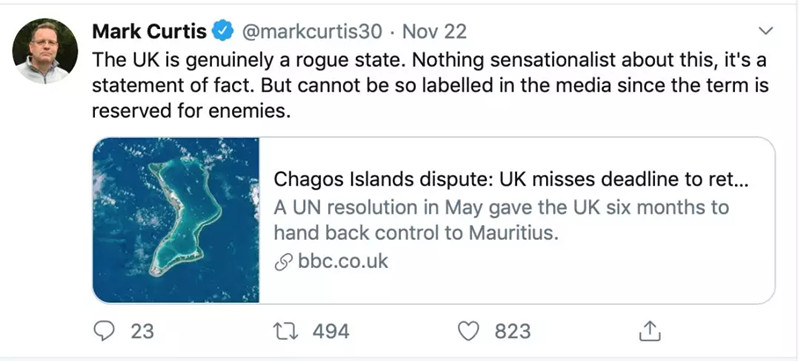Follow the bbc.co.uk source link
This screenshot has width=800, height=361.
(343, 261)
